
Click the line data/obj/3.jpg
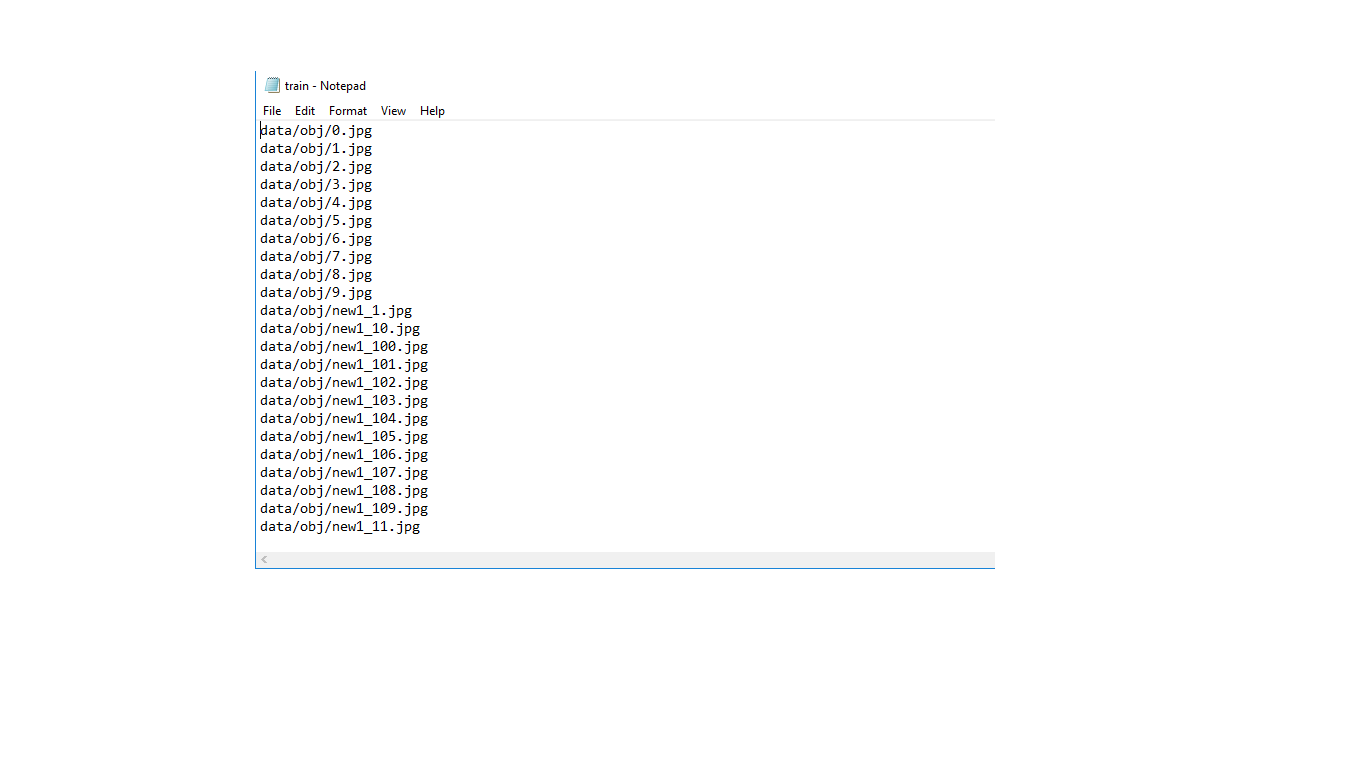coord(316,185)
